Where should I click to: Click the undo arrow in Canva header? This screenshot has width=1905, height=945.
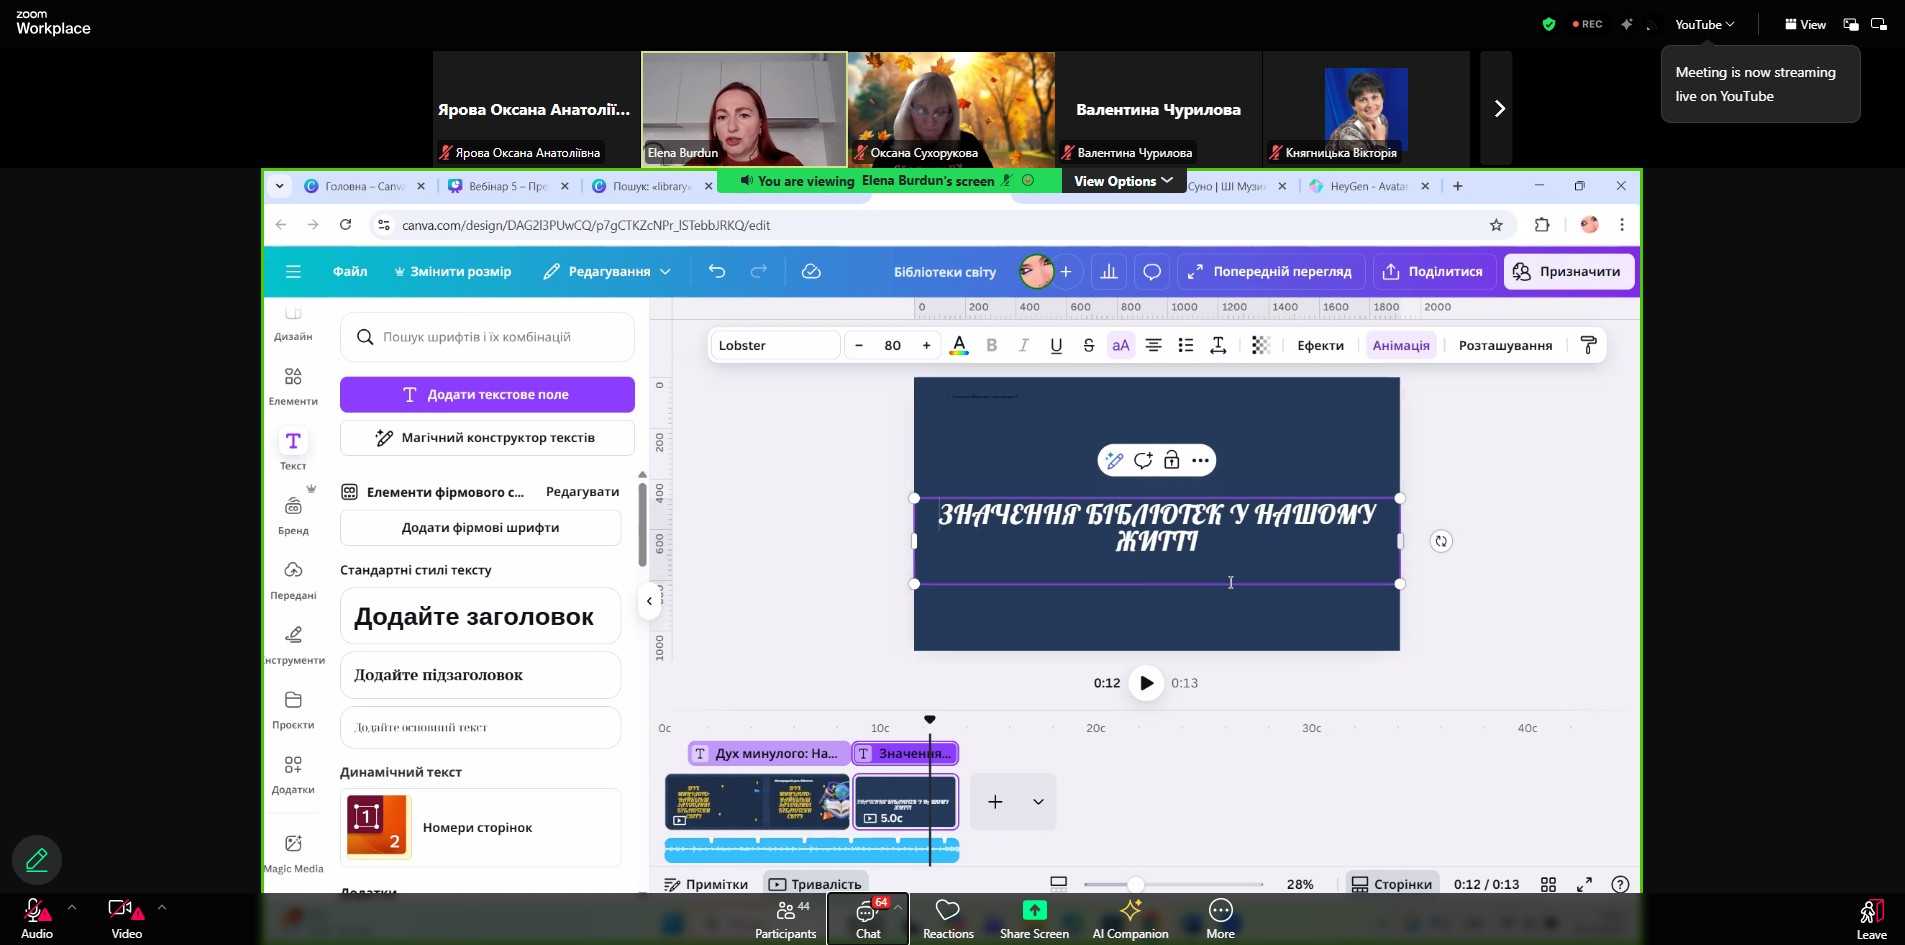[716, 272]
